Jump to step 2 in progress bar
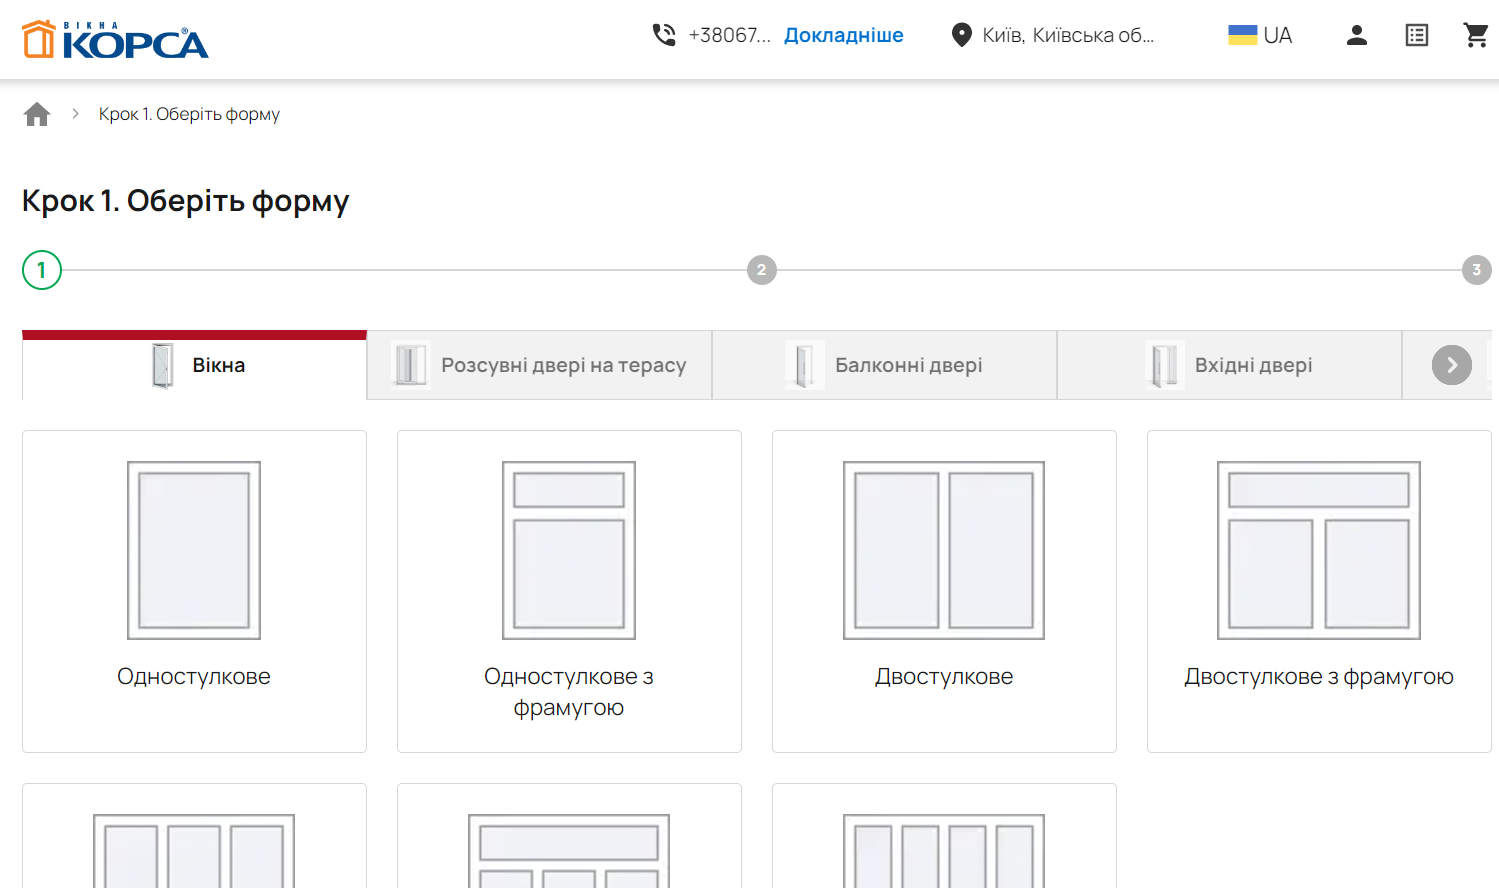The width and height of the screenshot is (1499, 888). [x=762, y=270]
